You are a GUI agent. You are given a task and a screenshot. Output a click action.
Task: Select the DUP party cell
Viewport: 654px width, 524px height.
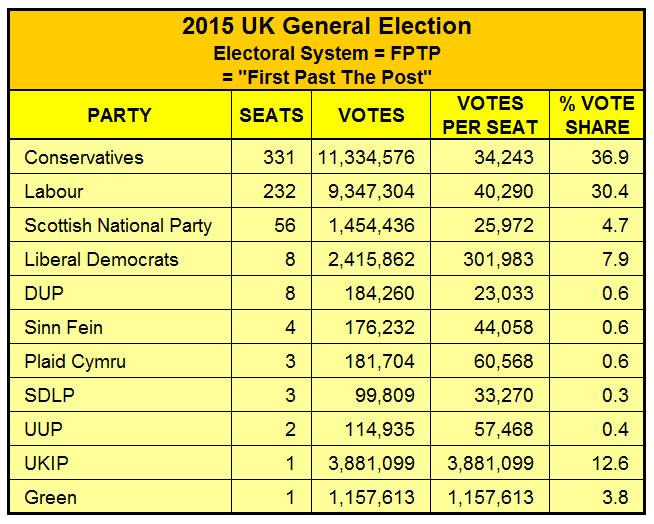coord(120,293)
